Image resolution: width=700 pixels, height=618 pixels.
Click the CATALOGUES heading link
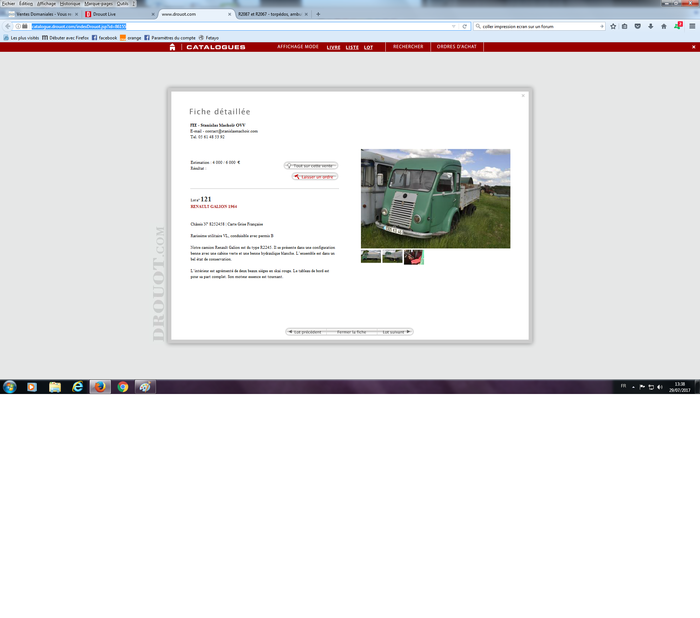pyautogui.click(x=216, y=47)
